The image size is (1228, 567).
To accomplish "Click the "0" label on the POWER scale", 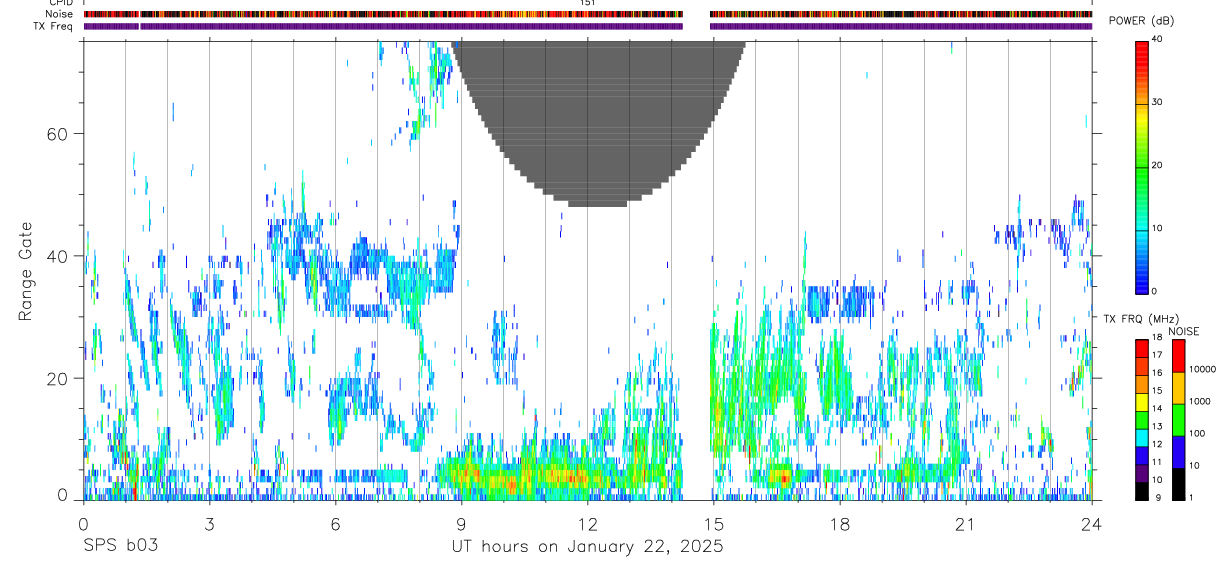I will (1154, 291).
